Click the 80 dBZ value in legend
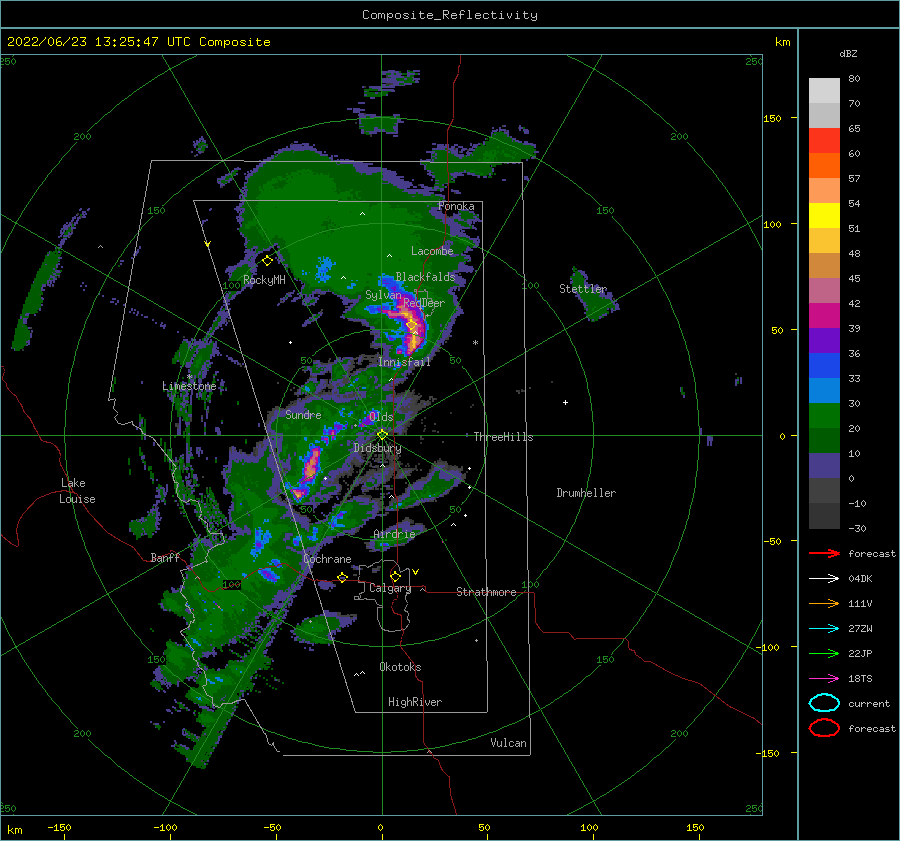This screenshot has width=900, height=841. [x=854, y=79]
